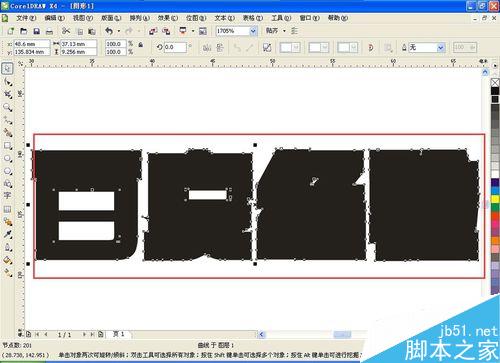Click the vertical mirror button

coord(220,48)
